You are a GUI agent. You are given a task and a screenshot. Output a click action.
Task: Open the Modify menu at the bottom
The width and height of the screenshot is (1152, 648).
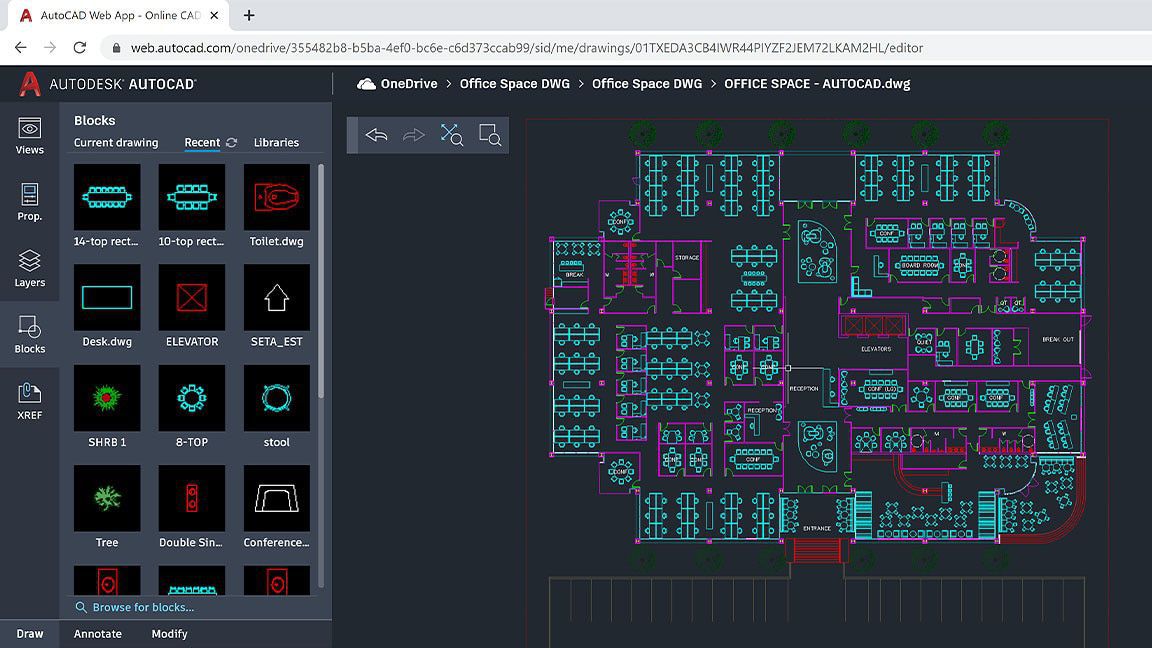(x=169, y=633)
